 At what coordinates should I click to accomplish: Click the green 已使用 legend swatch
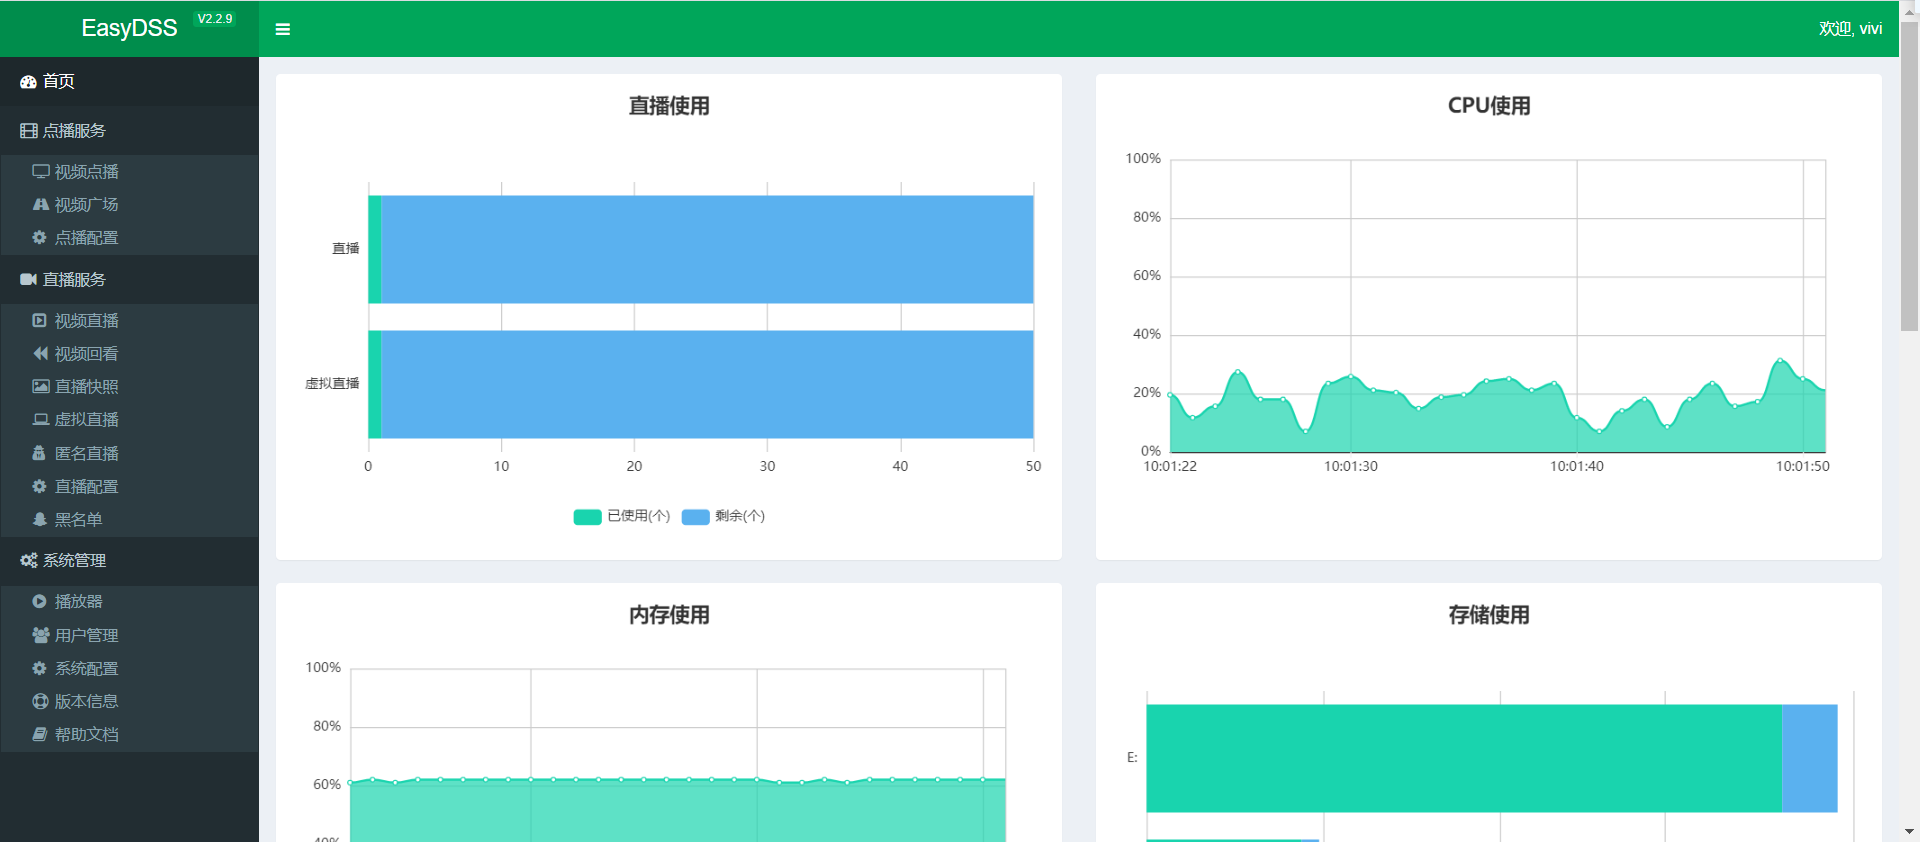tap(587, 517)
